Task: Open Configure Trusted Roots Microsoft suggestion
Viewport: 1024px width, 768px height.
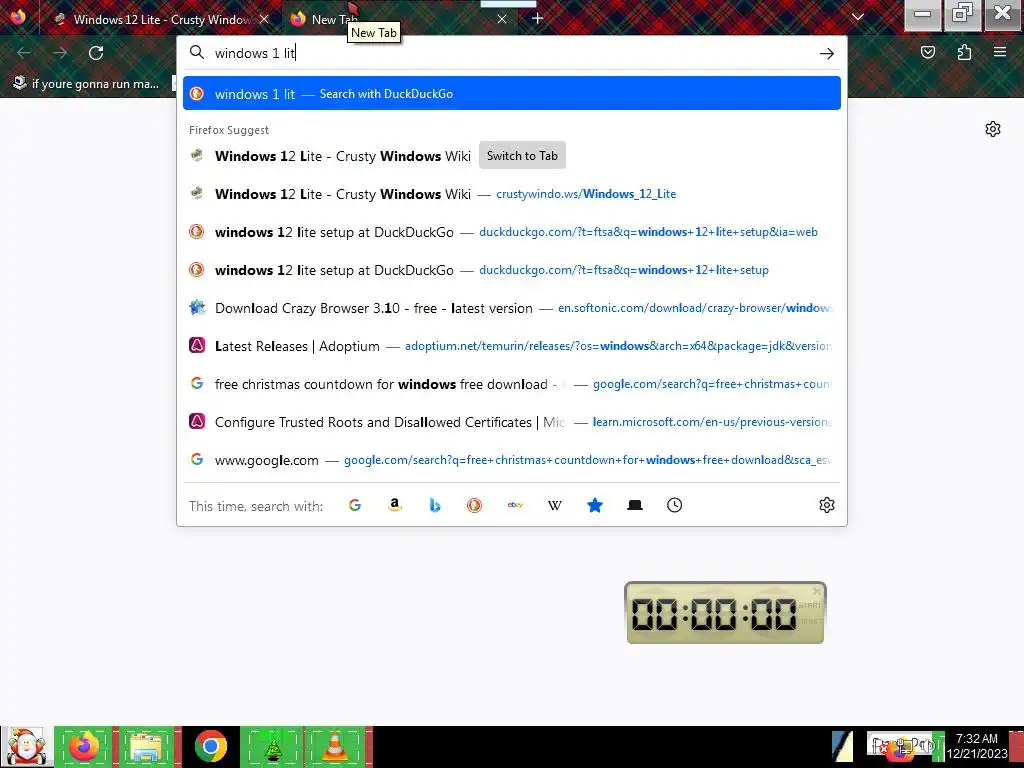Action: 512,422
